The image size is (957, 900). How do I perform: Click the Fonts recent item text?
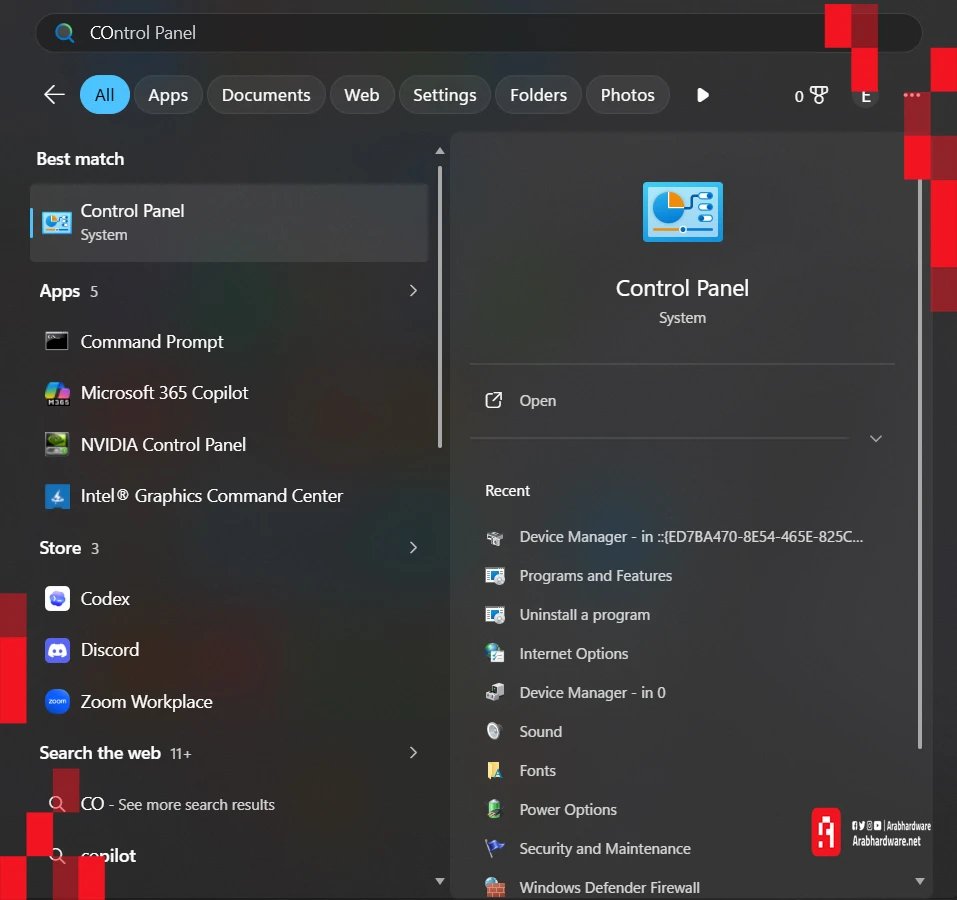537,771
